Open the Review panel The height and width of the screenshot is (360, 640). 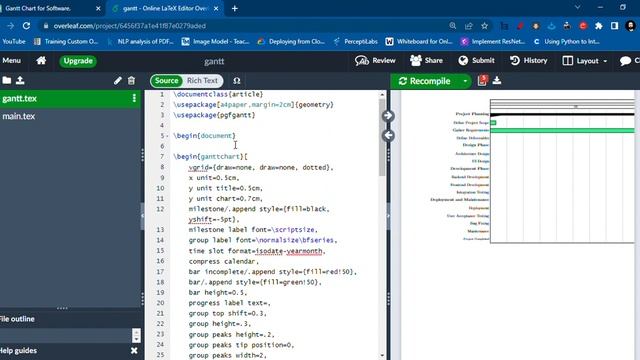tap(375, 60)
